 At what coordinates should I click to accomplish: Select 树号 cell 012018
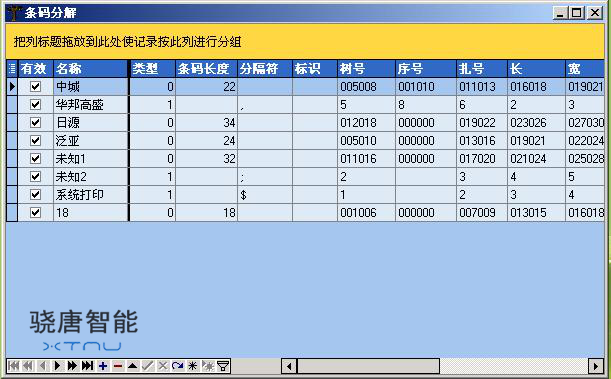click(x=366, y=122)
